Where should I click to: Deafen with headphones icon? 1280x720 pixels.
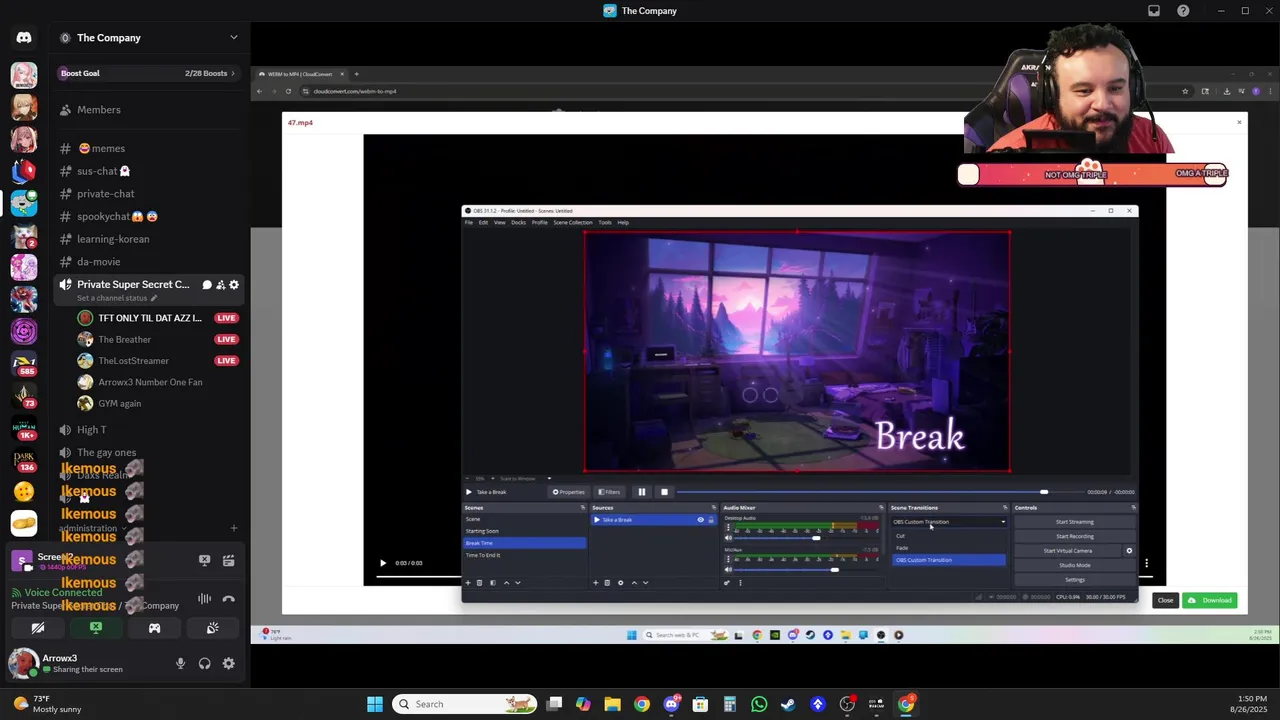(x=205, y=664)
